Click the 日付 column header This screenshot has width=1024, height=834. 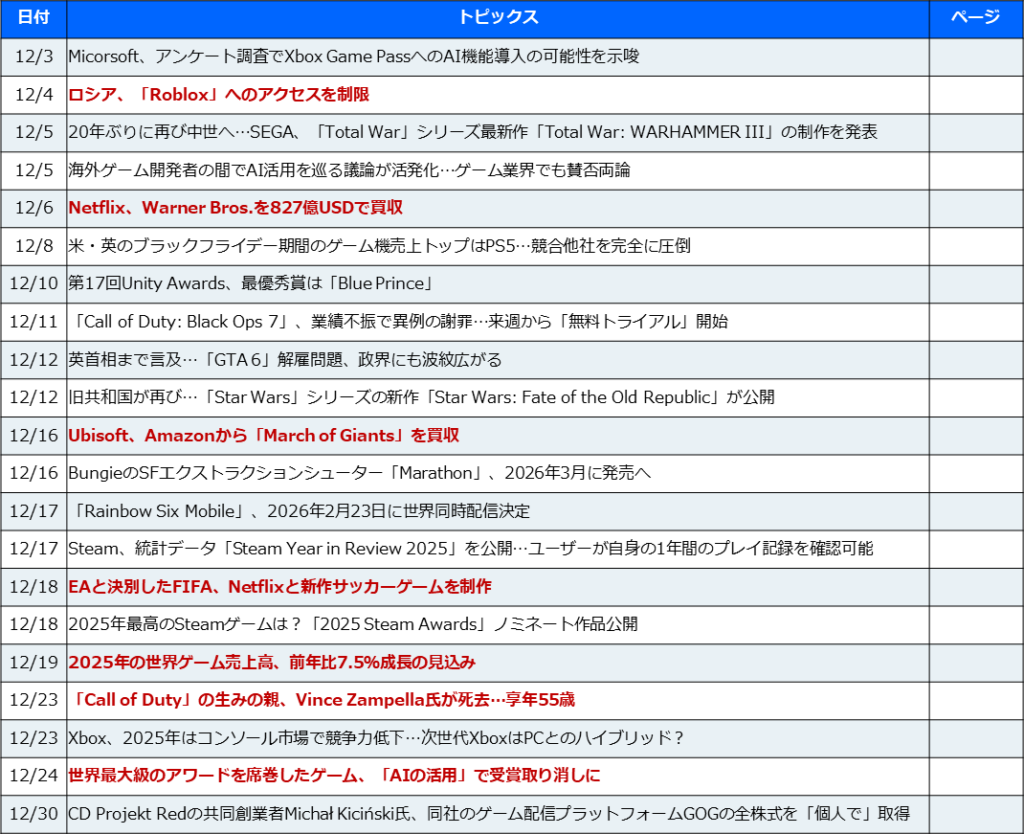(33, 18)
